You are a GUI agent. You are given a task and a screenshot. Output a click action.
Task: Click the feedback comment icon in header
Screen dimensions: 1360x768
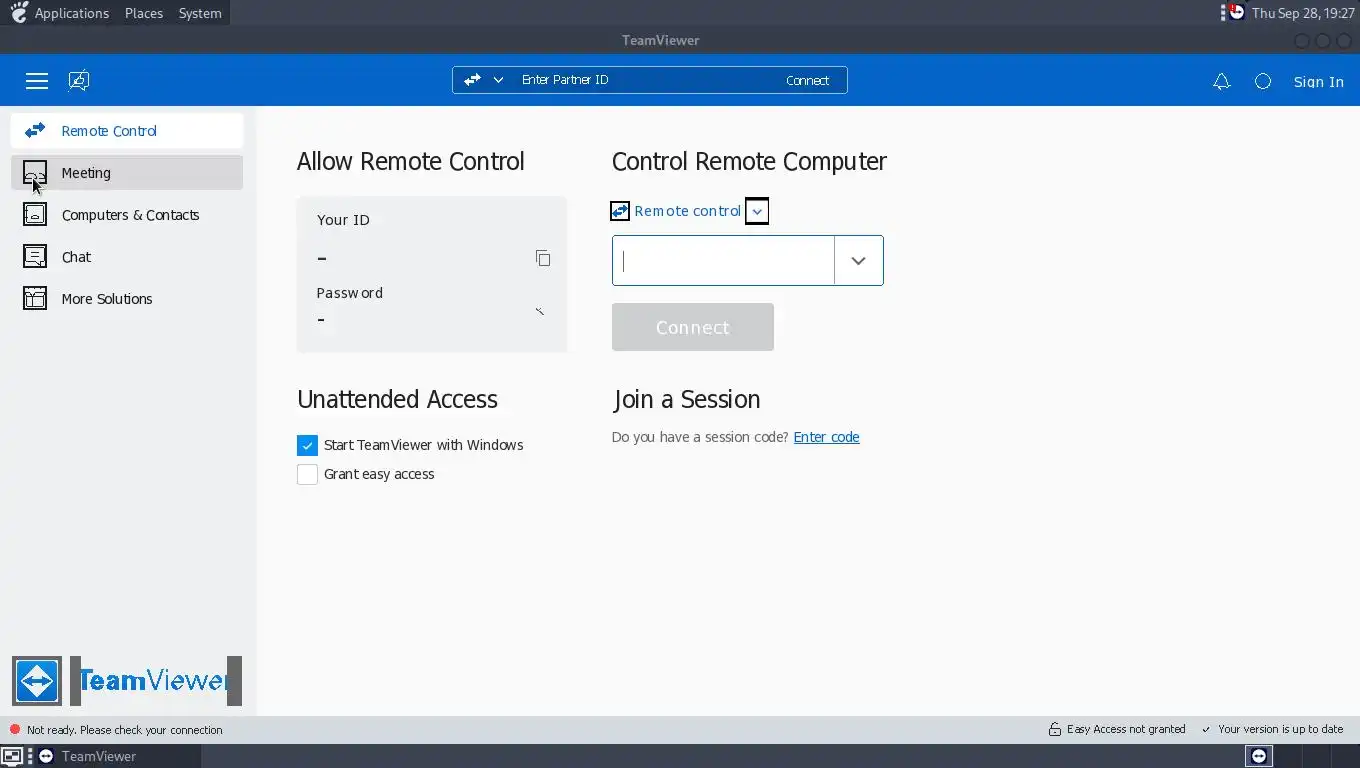click(79, 81)
